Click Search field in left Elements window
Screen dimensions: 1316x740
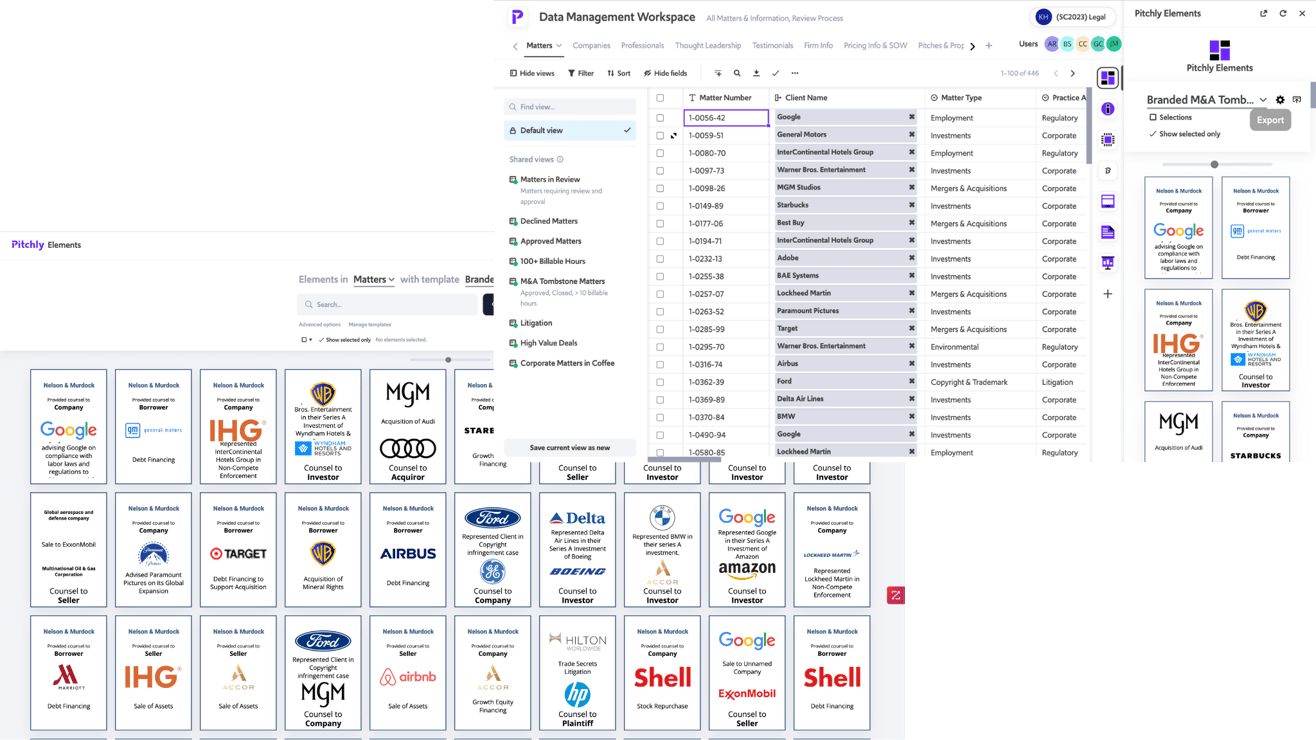point(388,304)
